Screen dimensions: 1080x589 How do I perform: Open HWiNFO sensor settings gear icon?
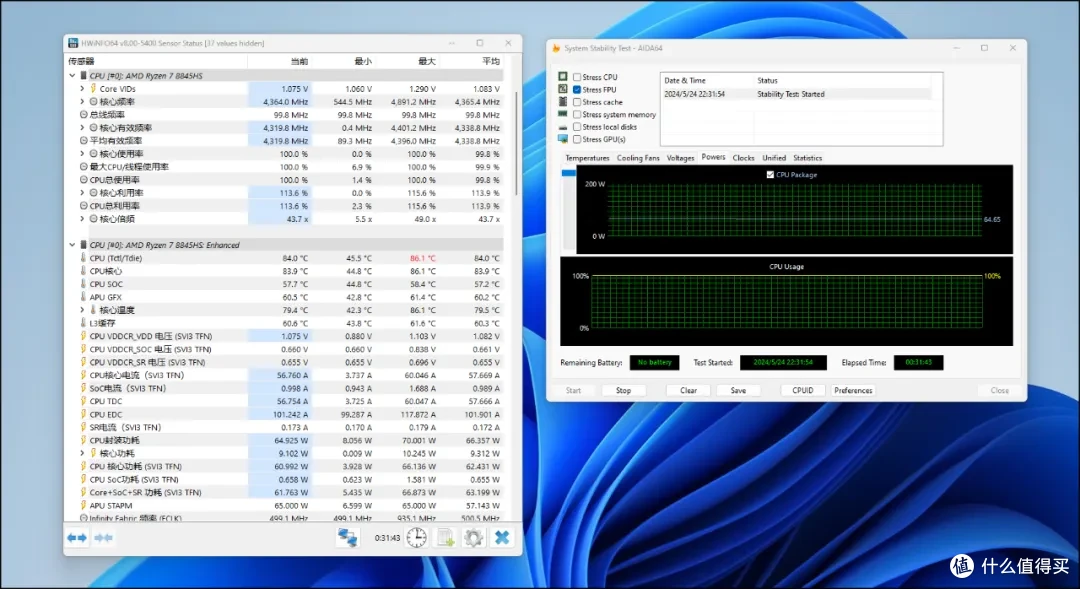click(x=473, y=537)
